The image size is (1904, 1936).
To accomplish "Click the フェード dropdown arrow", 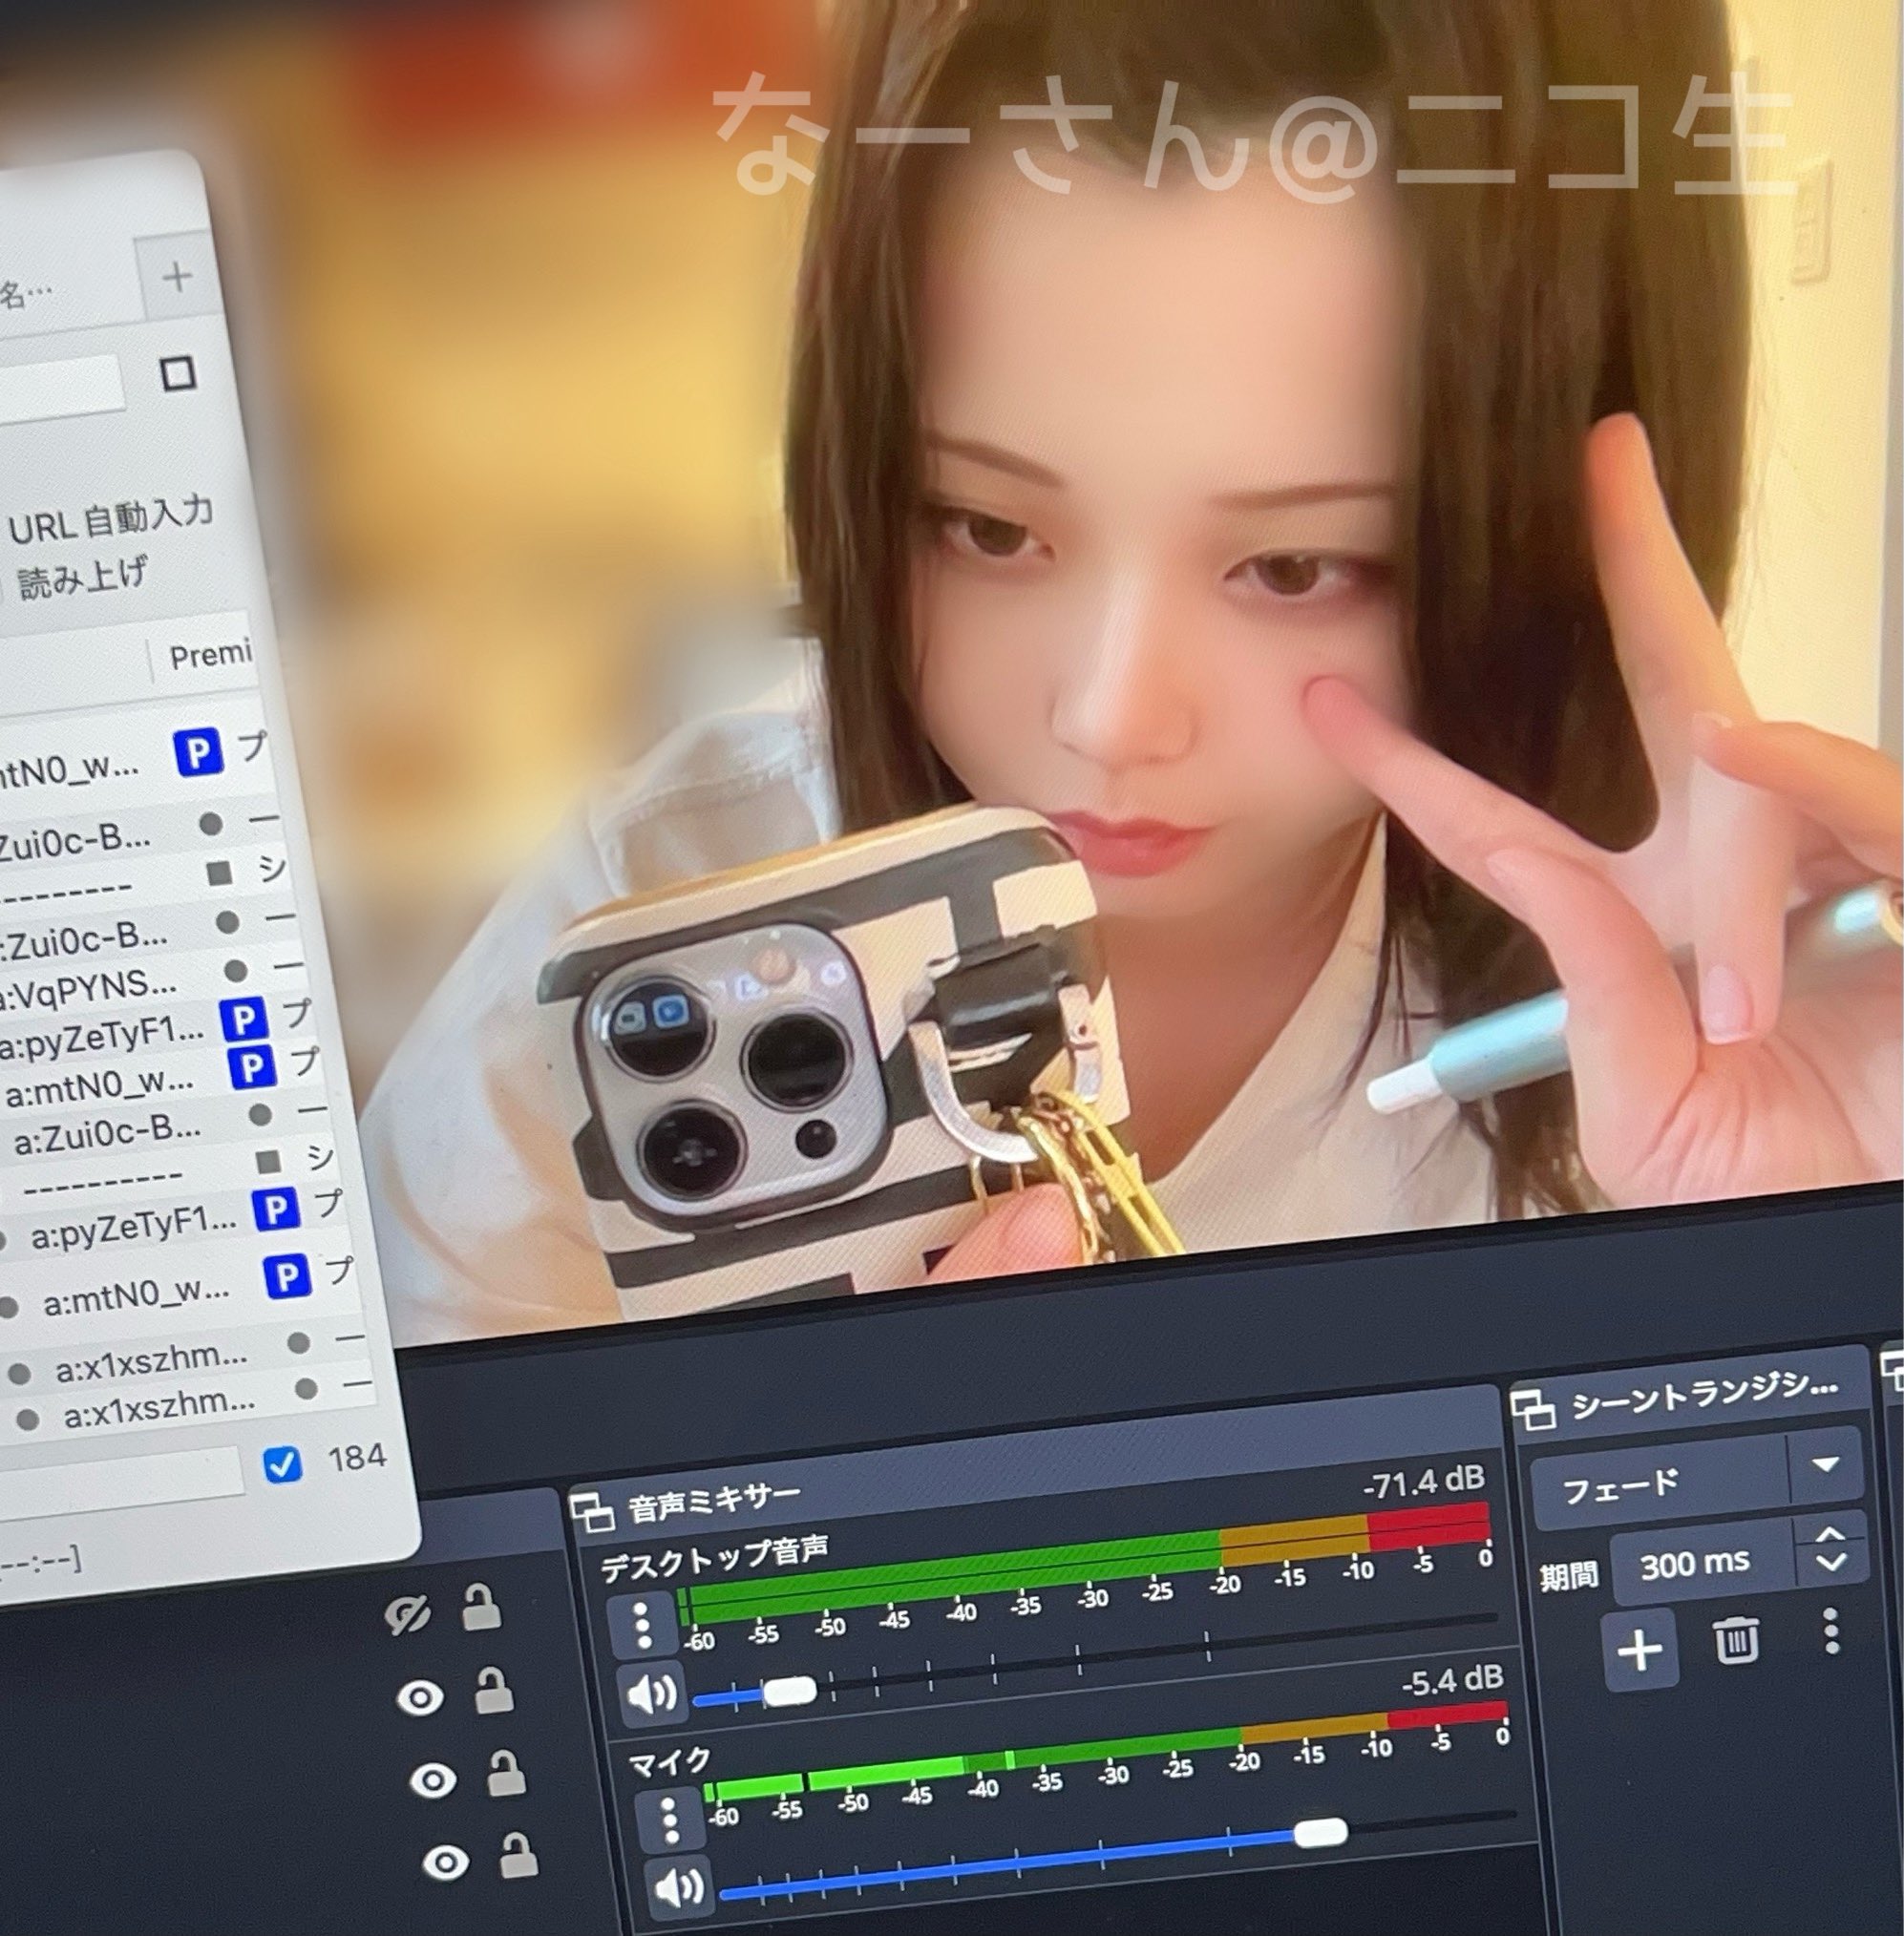I will 1826,1466.
